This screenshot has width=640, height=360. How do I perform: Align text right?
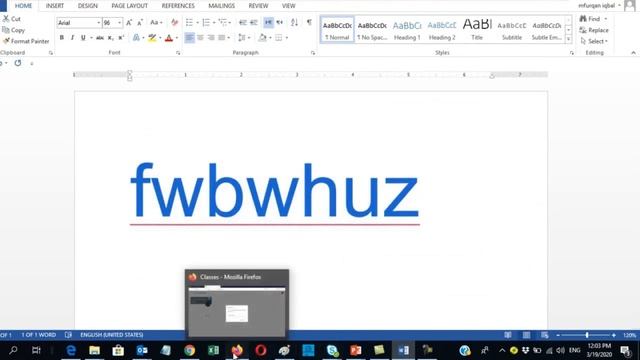tap(211, 38)
